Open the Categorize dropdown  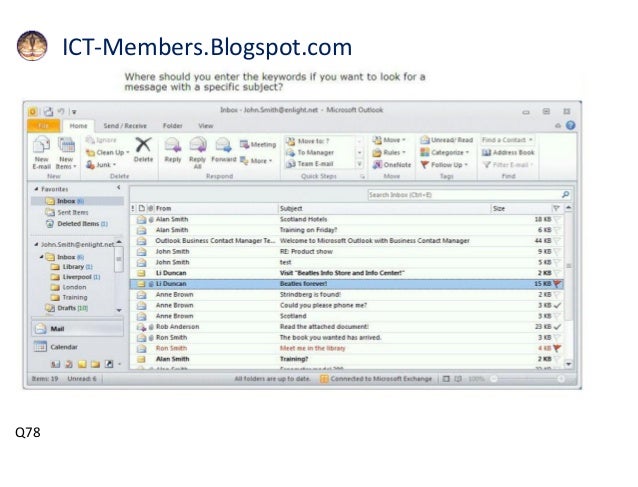point(445,153)
